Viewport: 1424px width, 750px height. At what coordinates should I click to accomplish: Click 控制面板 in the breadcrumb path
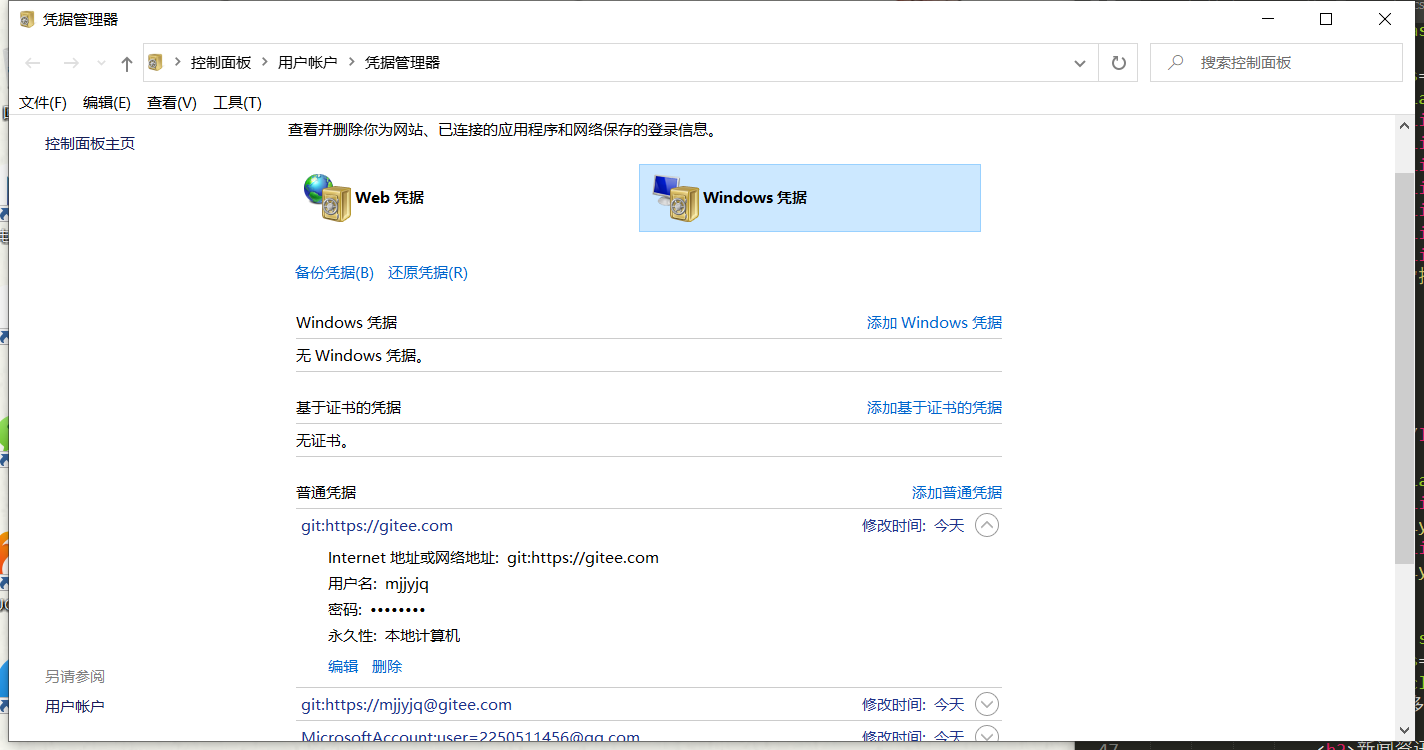[221, 62]
